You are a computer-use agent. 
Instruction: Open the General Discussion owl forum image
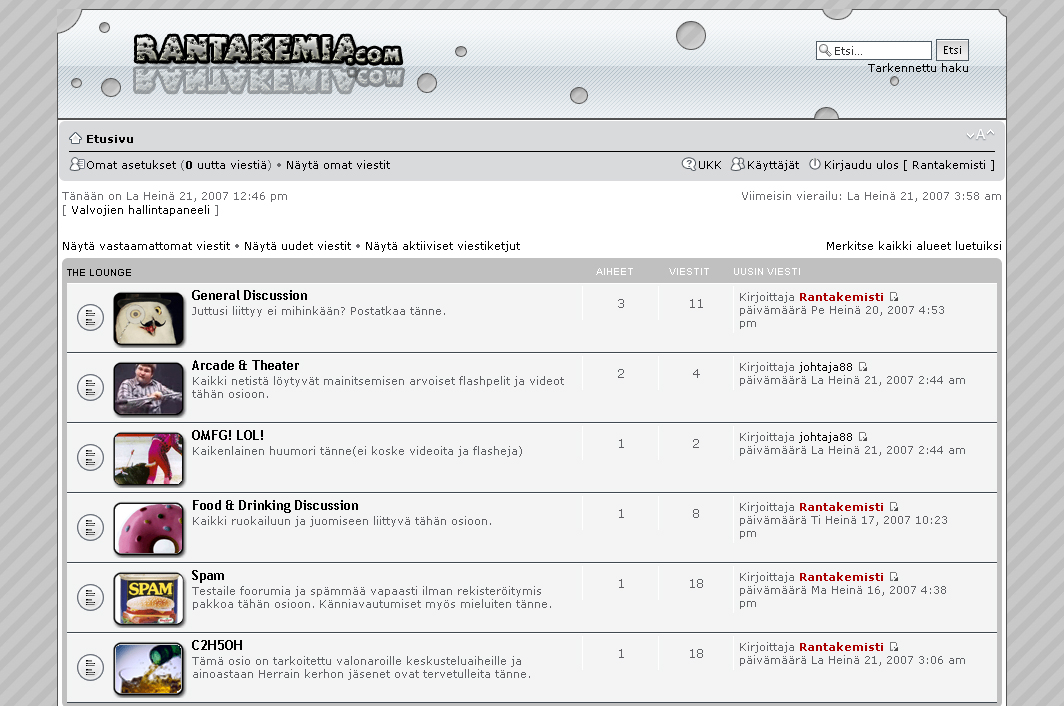[149, 318]
